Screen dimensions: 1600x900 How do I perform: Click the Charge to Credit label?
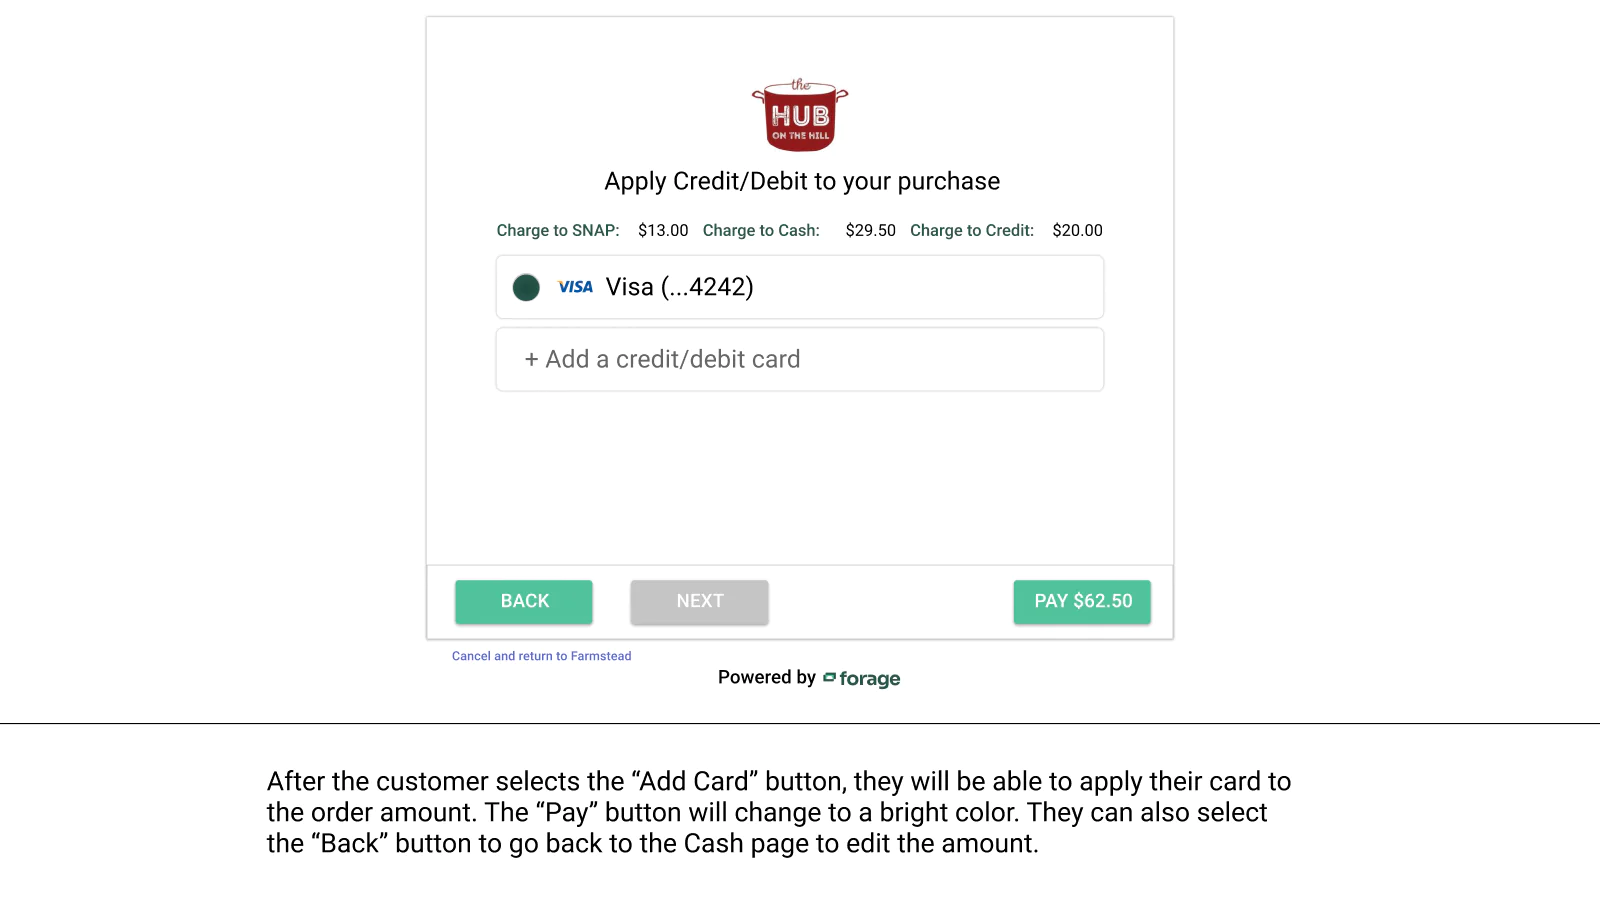[x=972, y=230]
